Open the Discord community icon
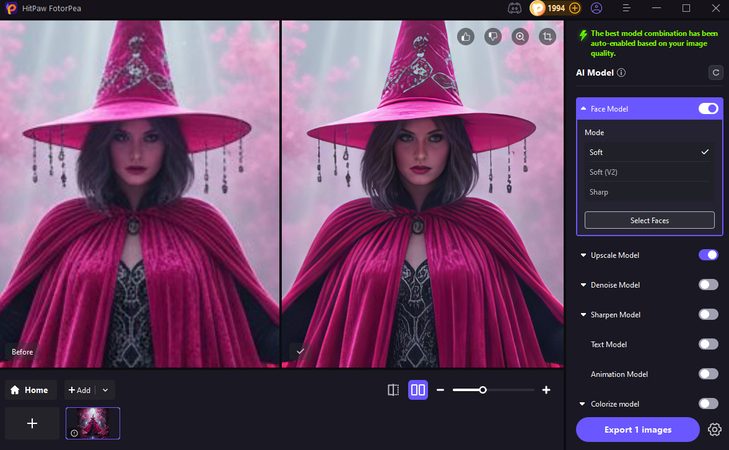729x450 pixels. tap(514, 8)
